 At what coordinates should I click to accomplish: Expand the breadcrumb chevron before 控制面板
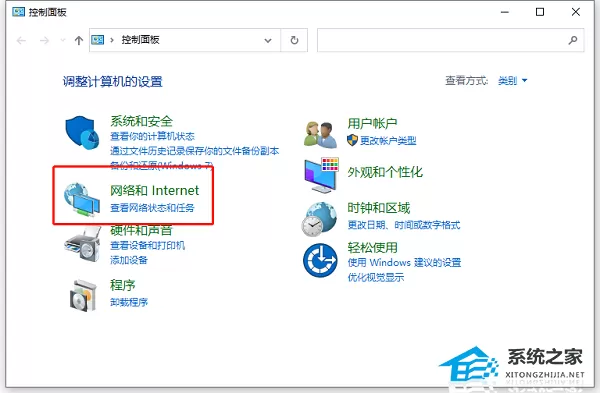coord(112,40)
